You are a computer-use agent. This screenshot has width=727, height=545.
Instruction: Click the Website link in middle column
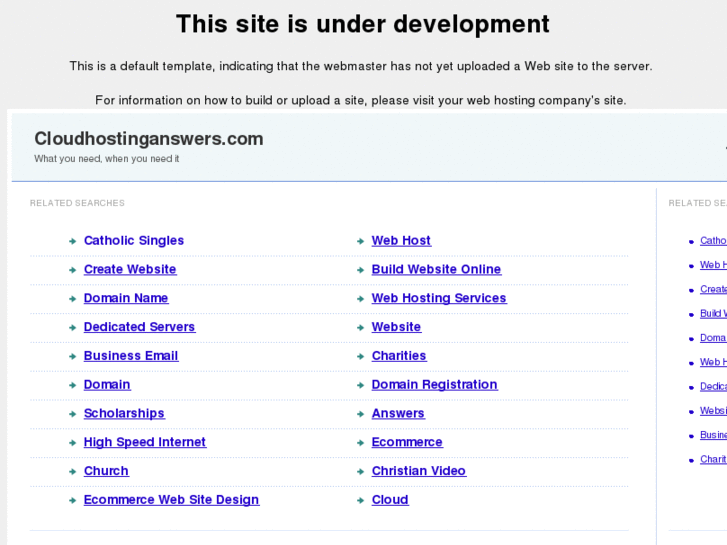pyautogui.click(x=396, y=327)
